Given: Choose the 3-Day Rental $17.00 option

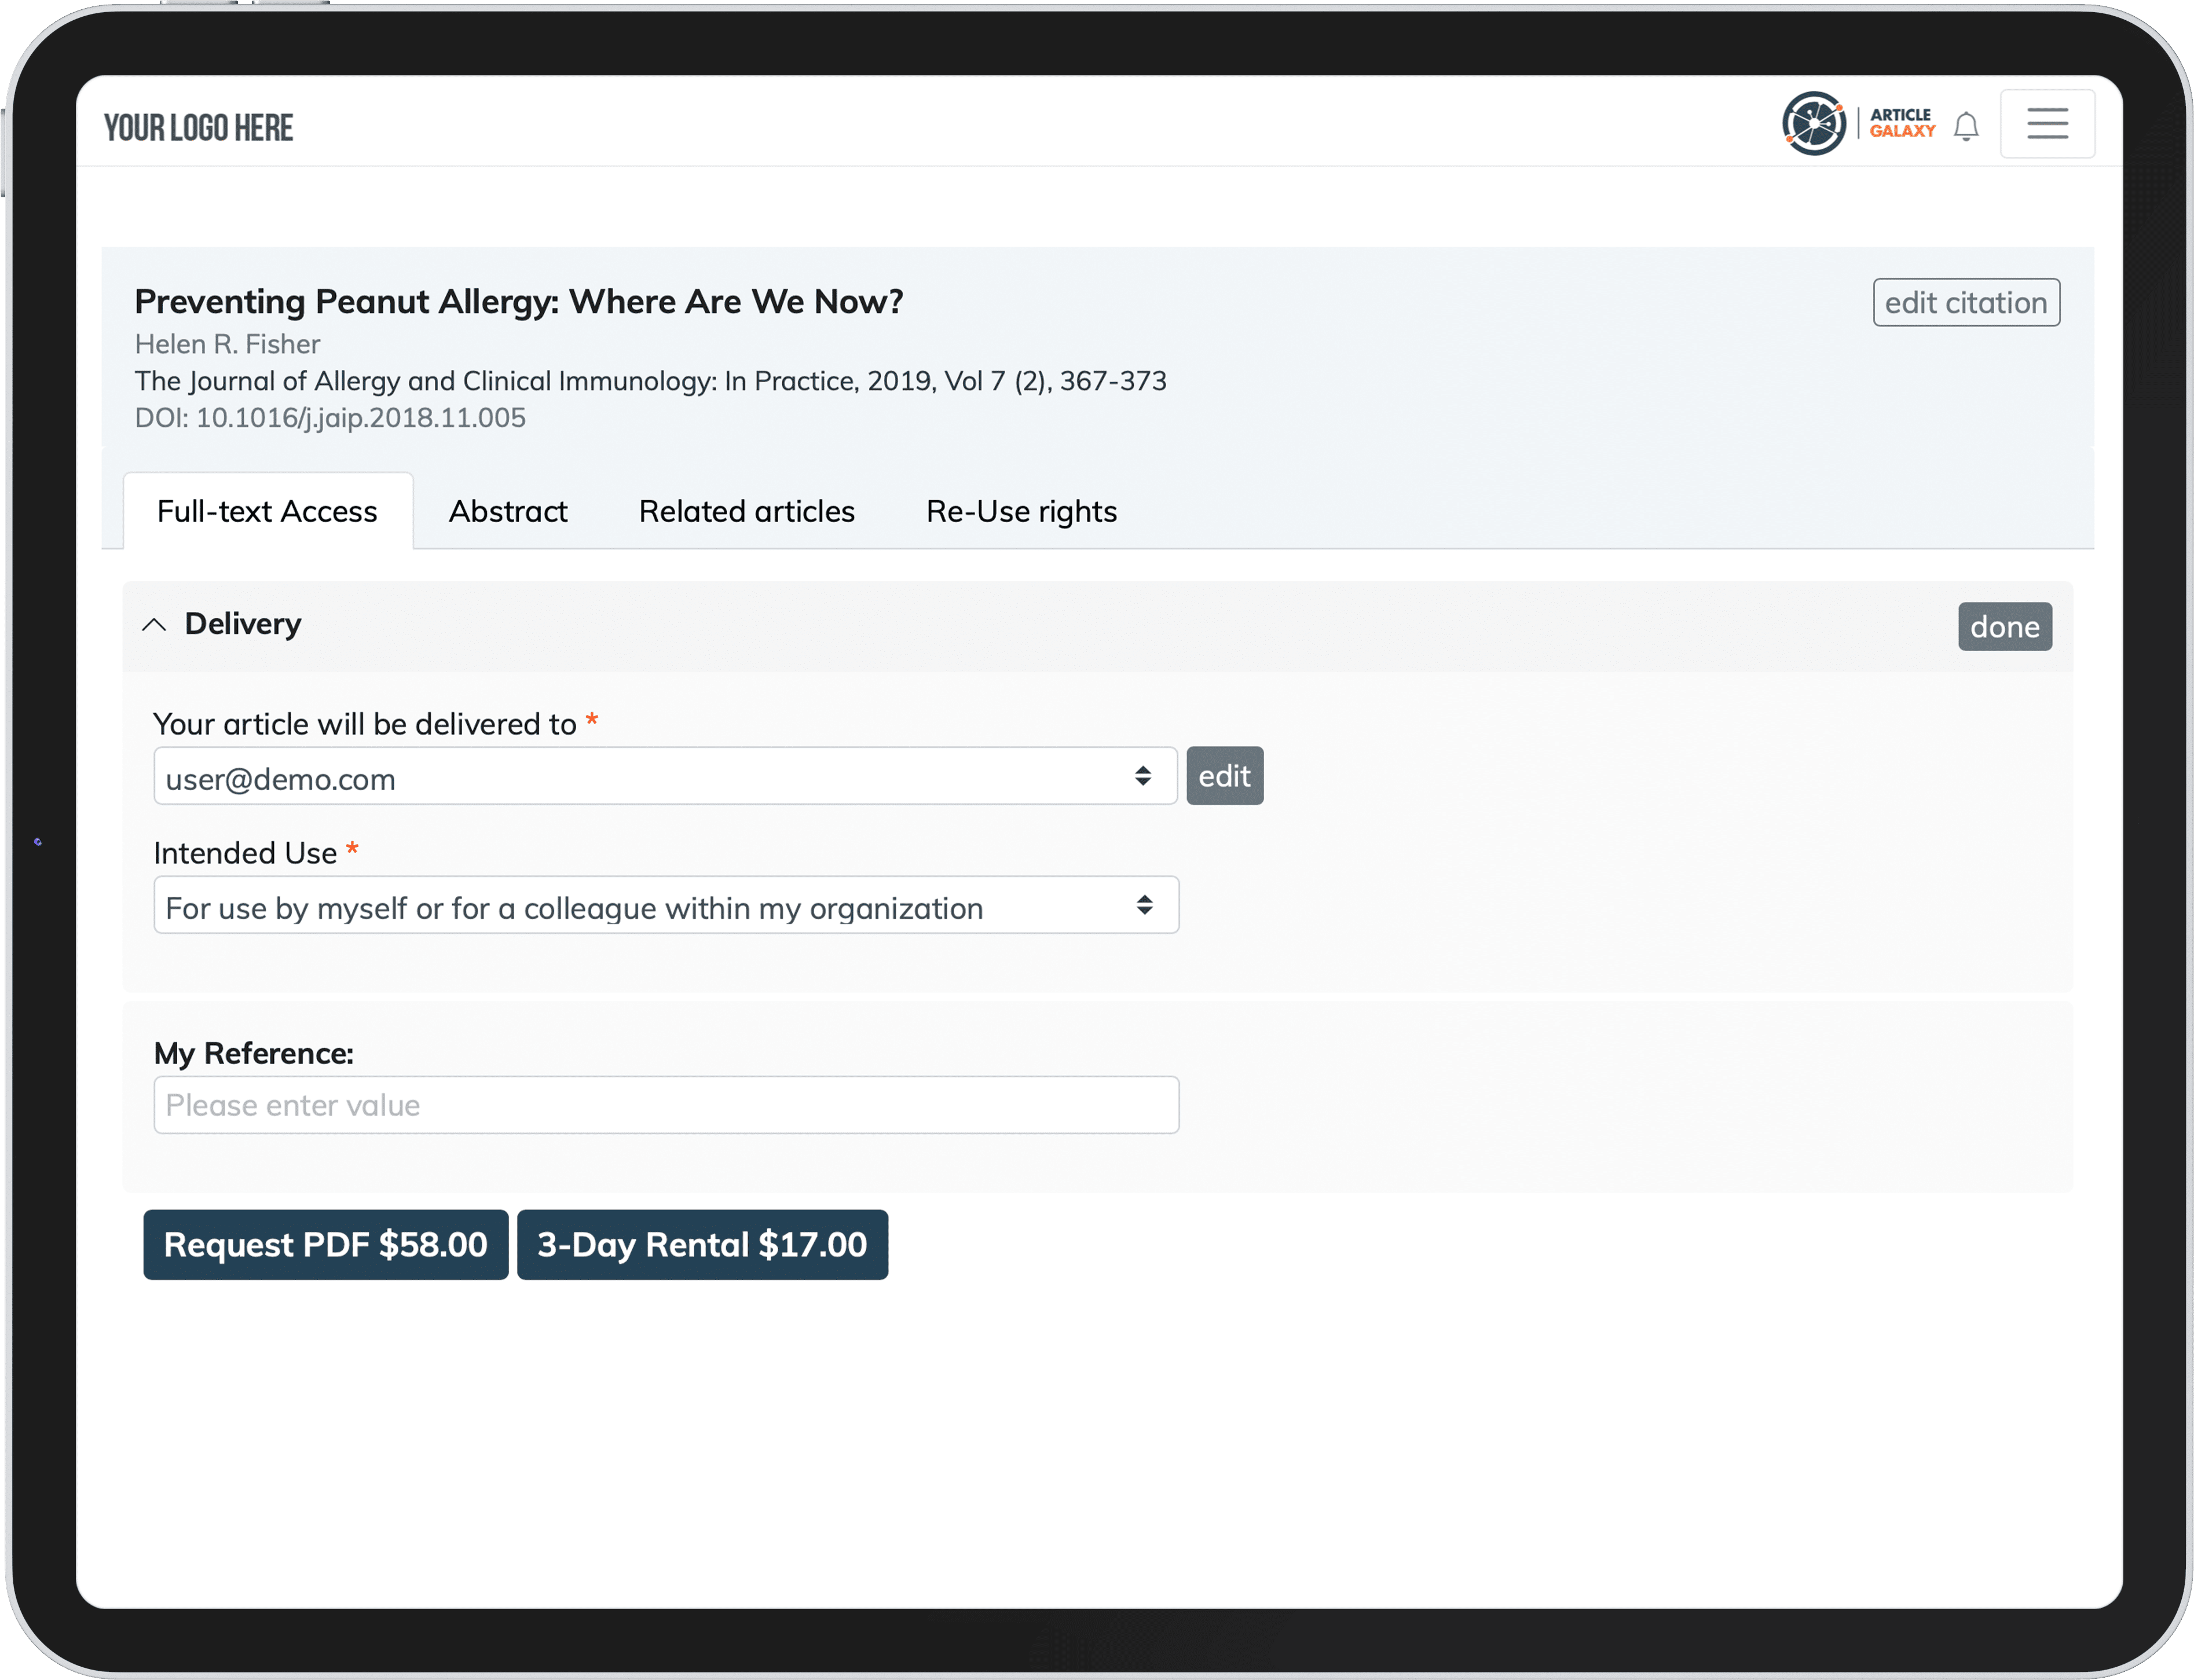Looking at the screenshot, I should 702,1245.
